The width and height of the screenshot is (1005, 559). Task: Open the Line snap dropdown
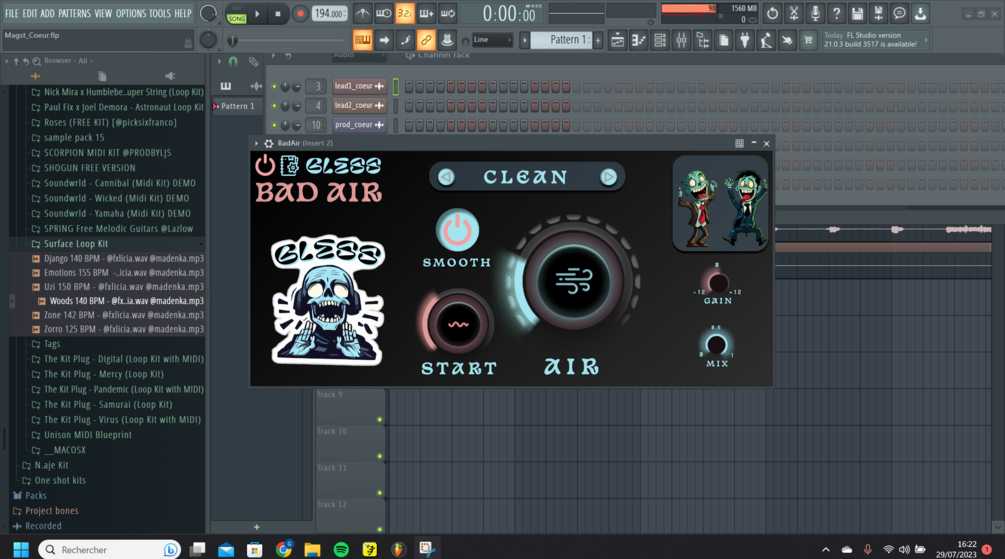click(492, 40)
